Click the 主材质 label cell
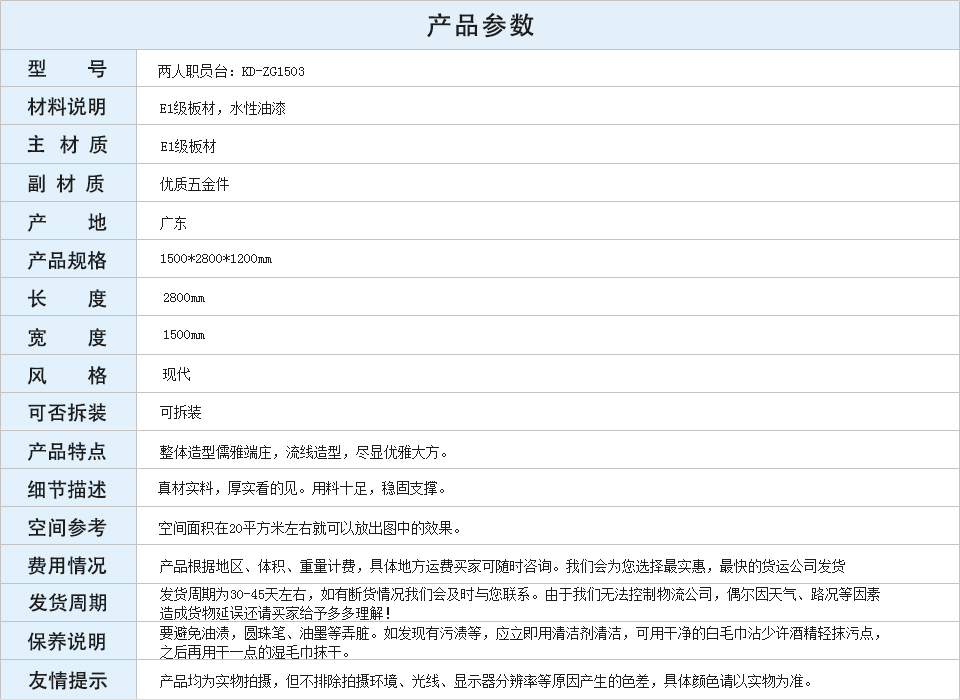960x700 pixels. pyautogui.click(x=67, y=145)
